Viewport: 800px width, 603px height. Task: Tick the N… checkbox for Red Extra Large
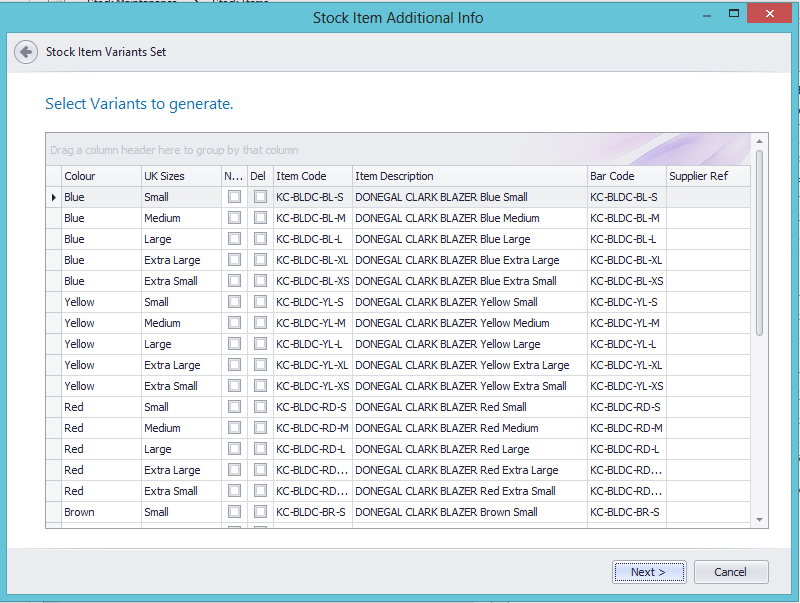click(234, 470)
